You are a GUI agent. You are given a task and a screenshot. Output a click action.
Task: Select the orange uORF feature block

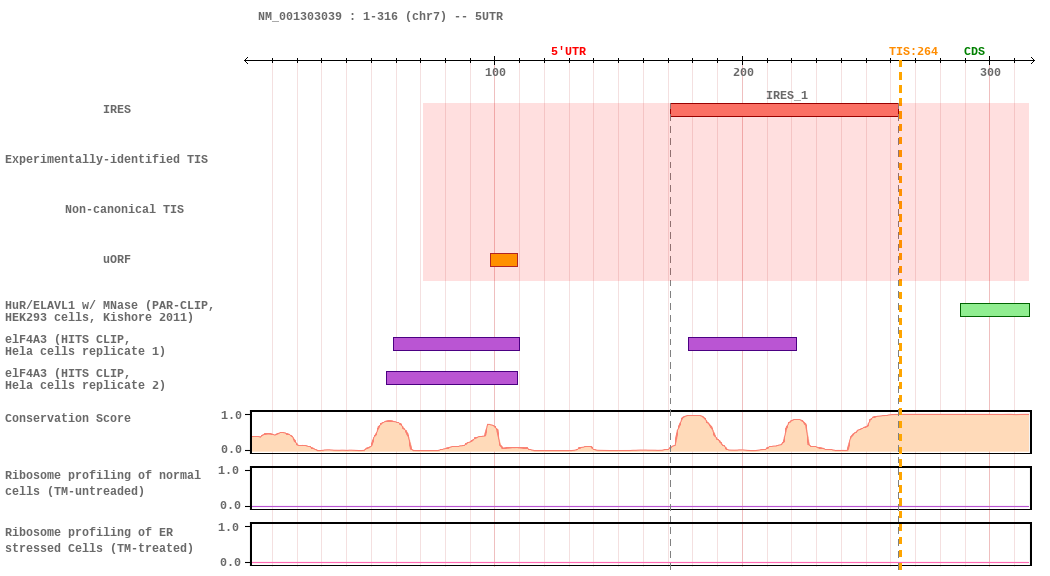click(x=504, y=260)
